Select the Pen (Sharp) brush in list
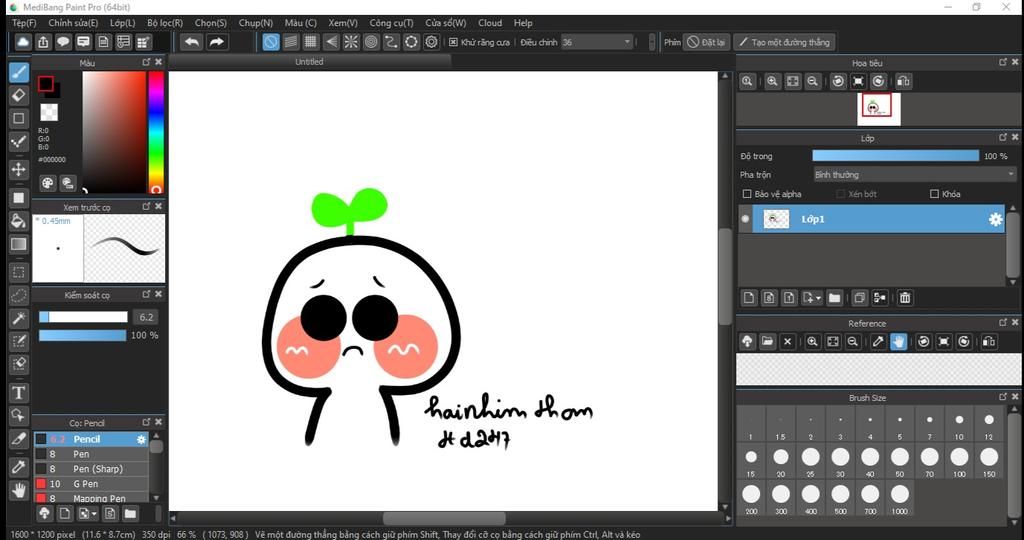1024x540 pixels. tap(100, 469)
